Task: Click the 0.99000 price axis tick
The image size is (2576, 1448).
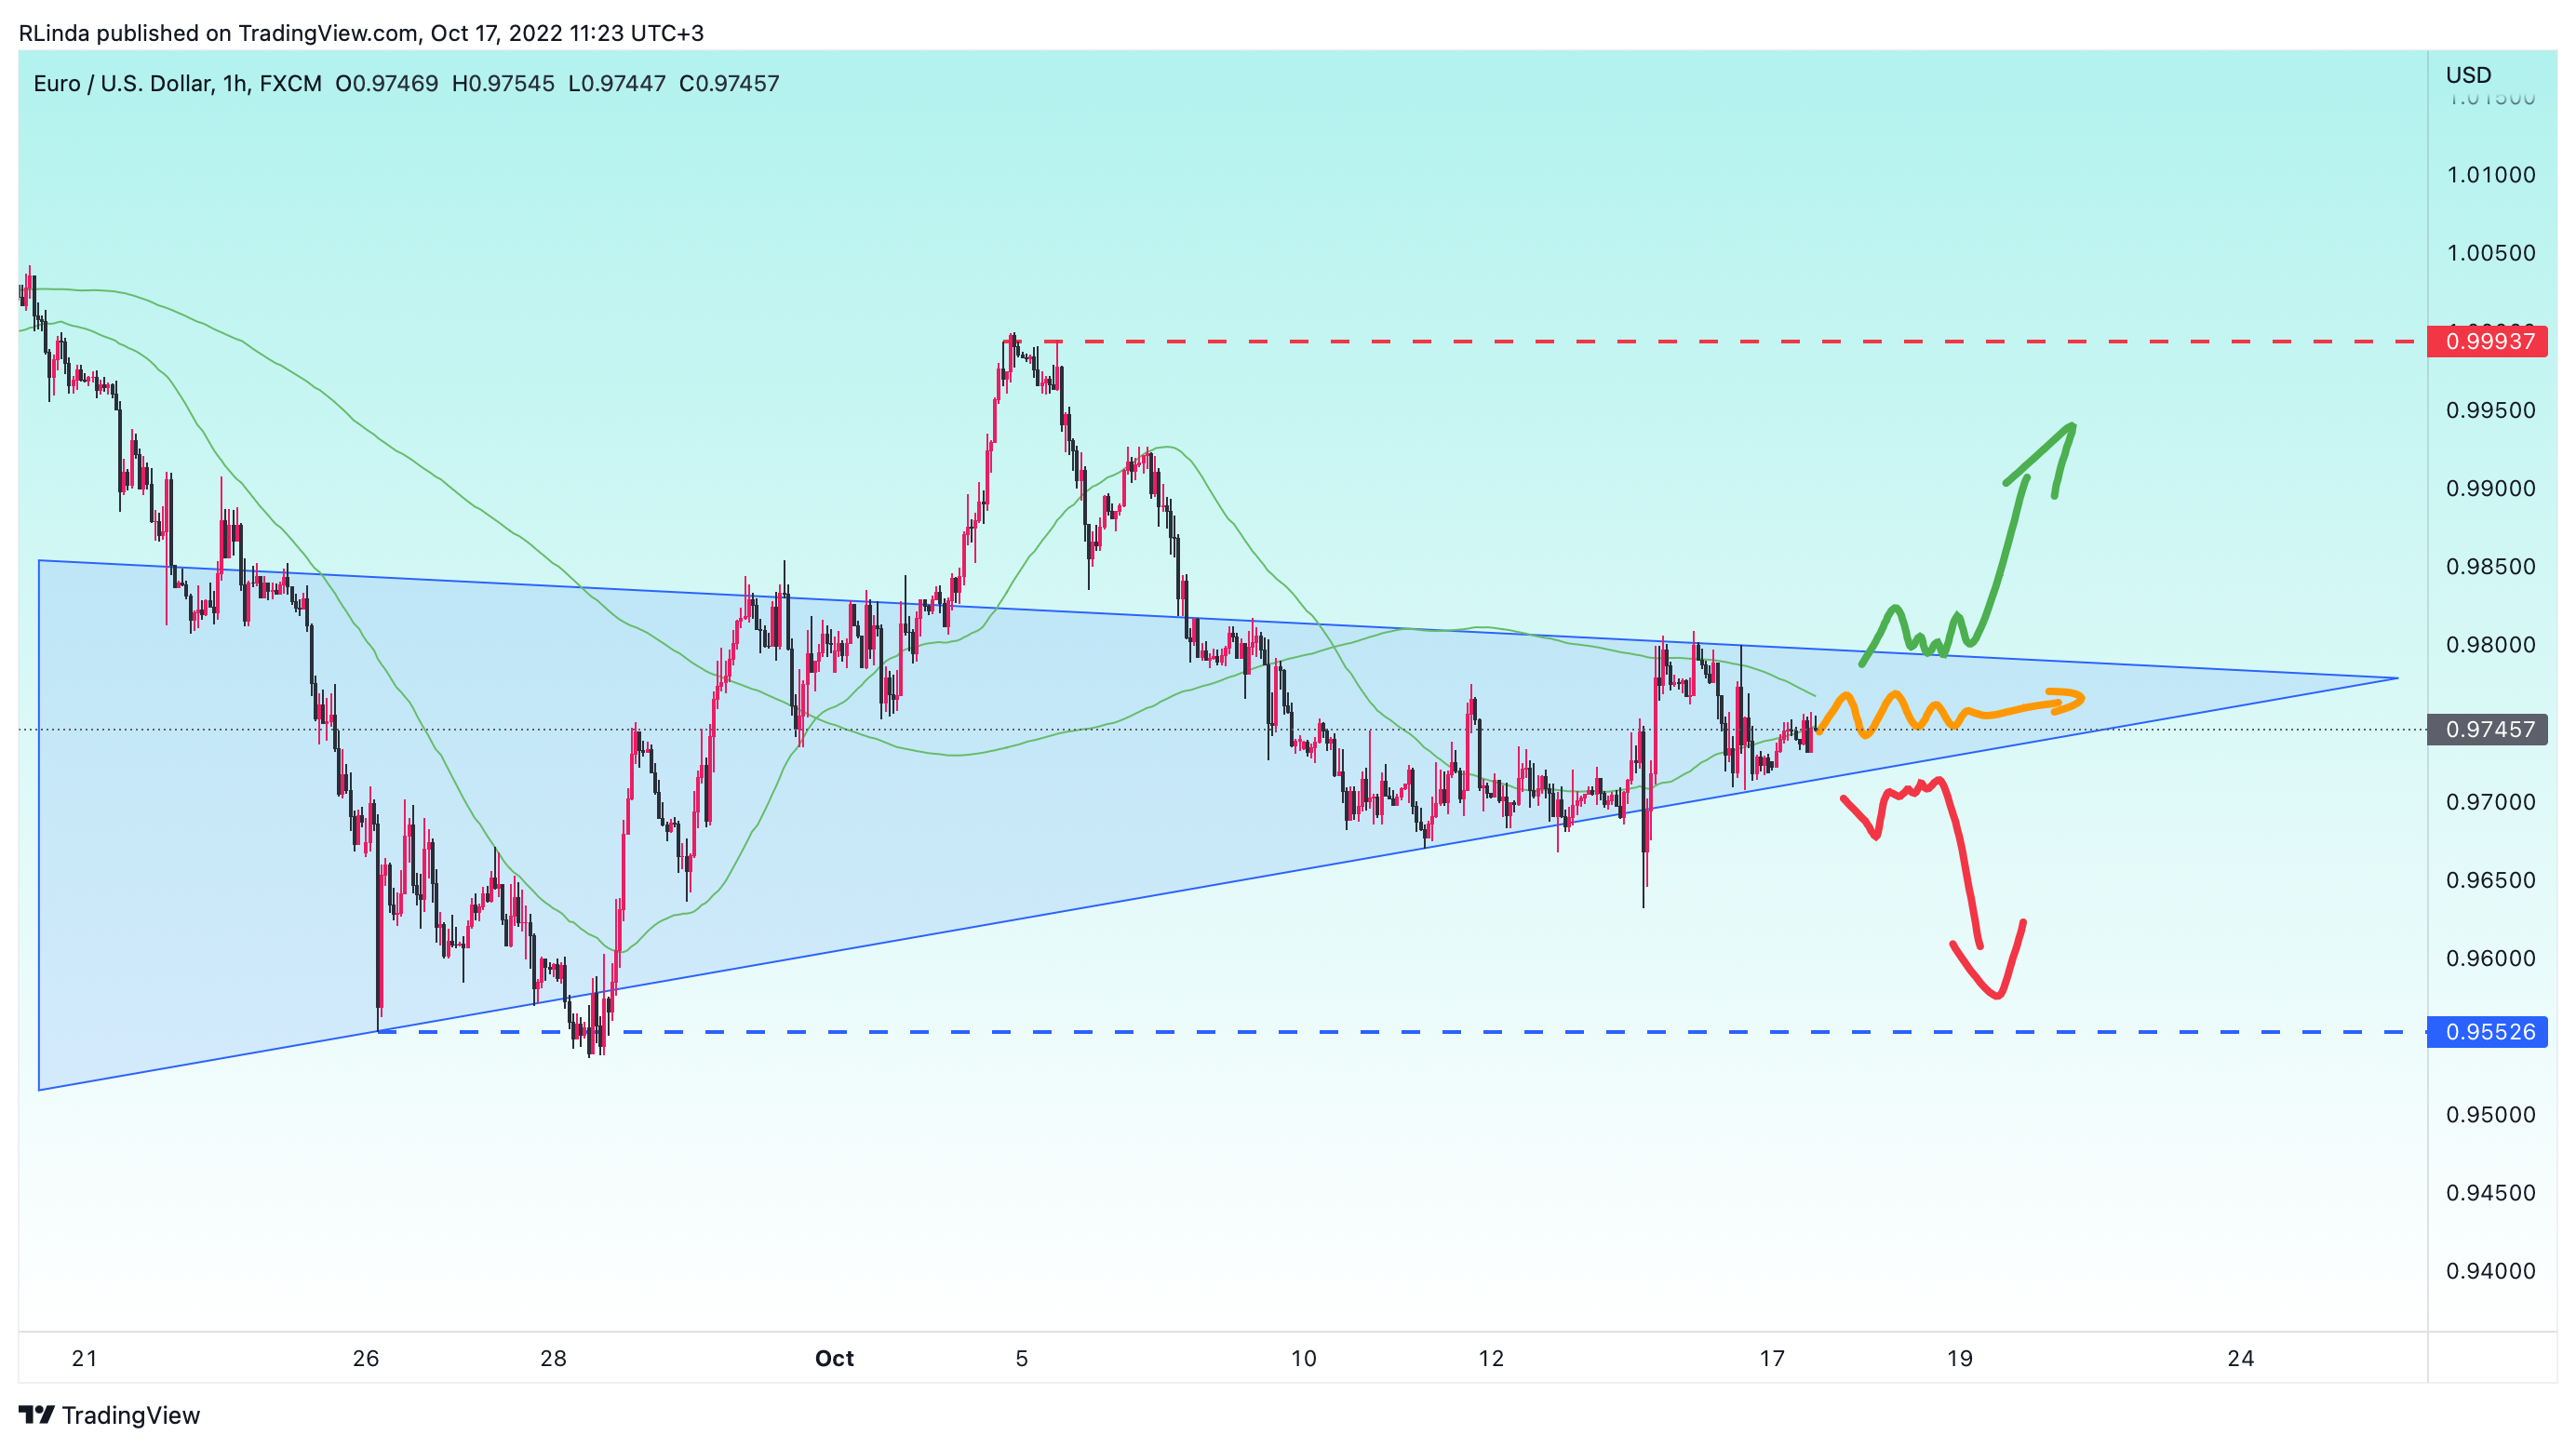Action: tap(2491, 488)
